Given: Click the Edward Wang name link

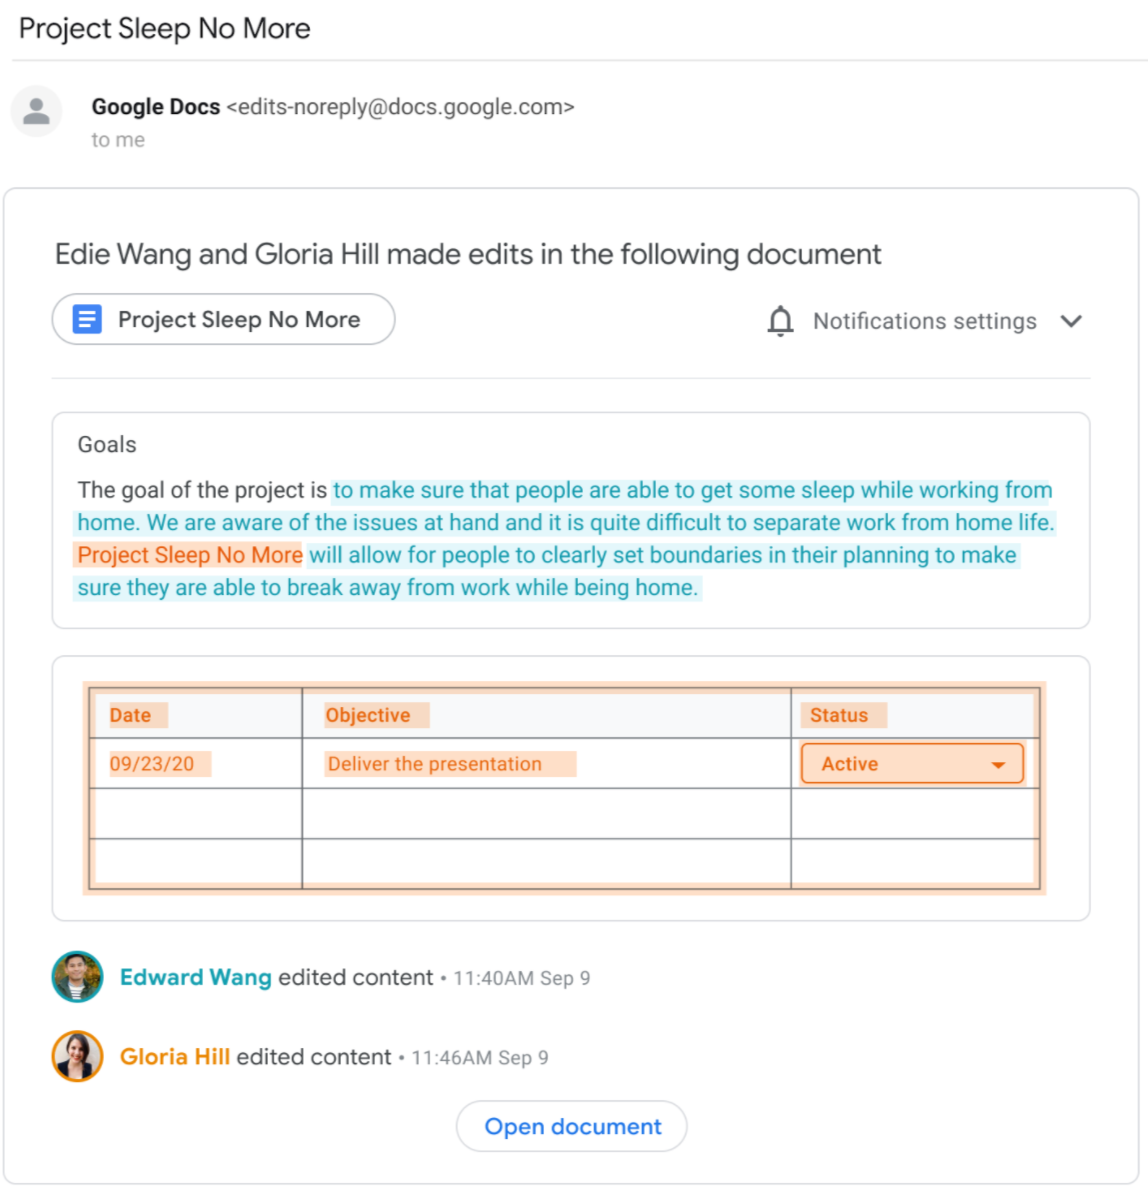Looking at the screenshot, I should pyautogui.click(x=196, y=977).
